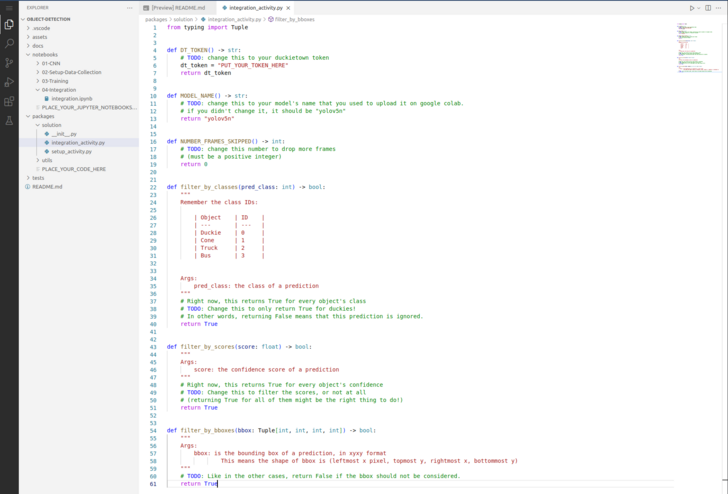Screen dimensions: 728x494
Task: Click the EXPLORER panel title
Action: 38,8
